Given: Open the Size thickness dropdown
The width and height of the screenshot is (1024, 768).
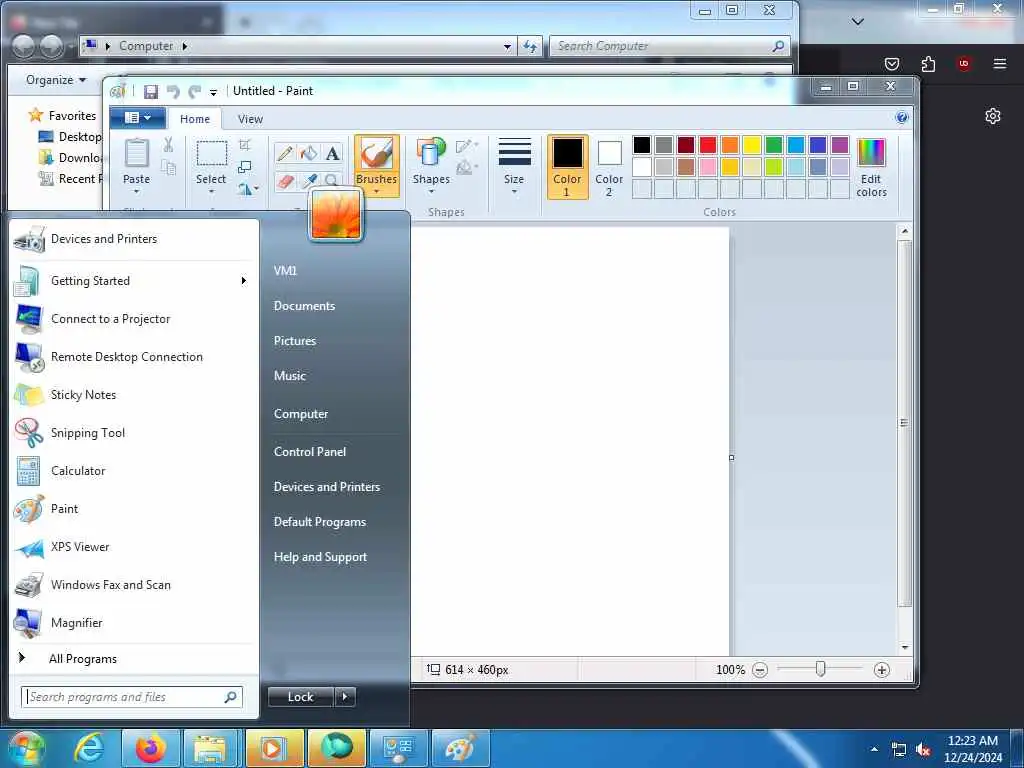Looking at the screenshot, I should 514,192.
